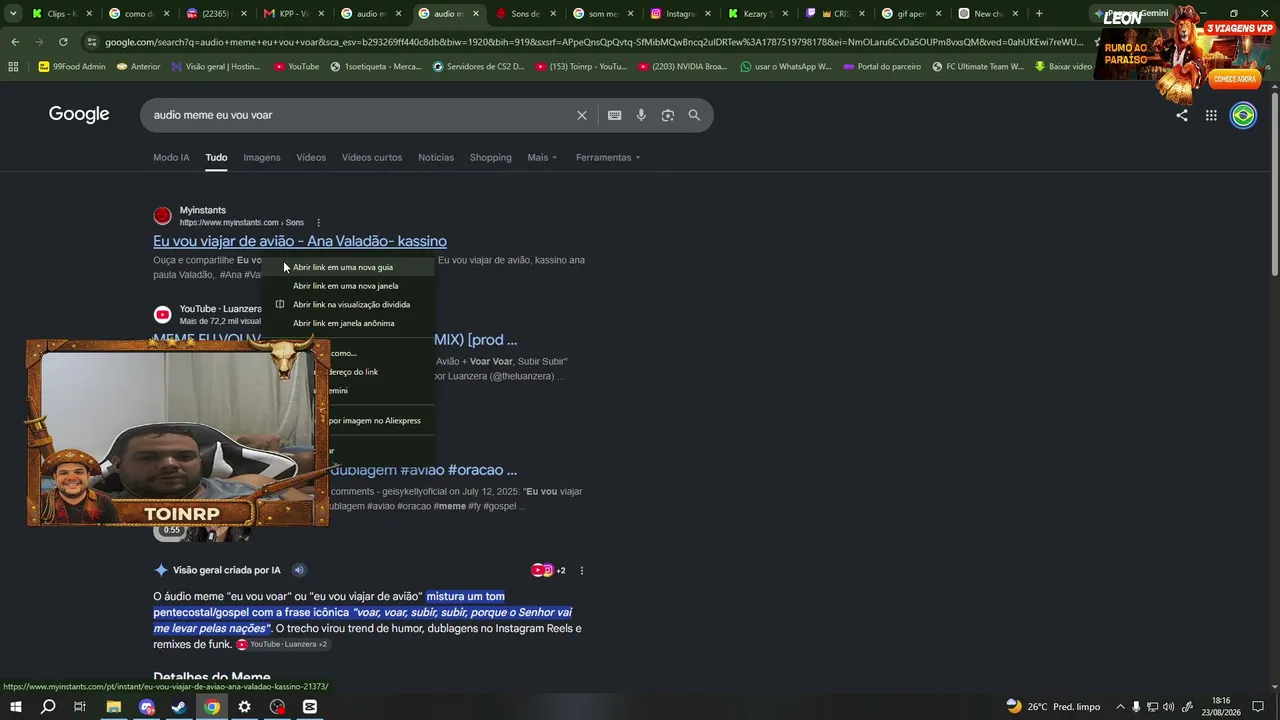Switch to the Notícias tab
Image resolution: width=1280 pixels, height=720 pixels.
point(436,157)
